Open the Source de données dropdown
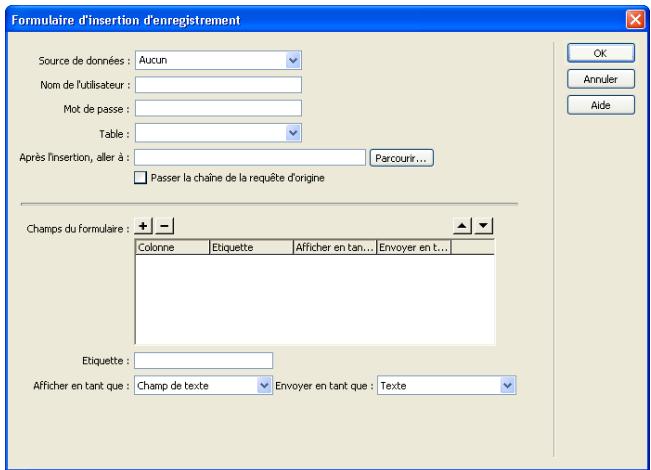This screenshot has width=651, height=470. 218,60
